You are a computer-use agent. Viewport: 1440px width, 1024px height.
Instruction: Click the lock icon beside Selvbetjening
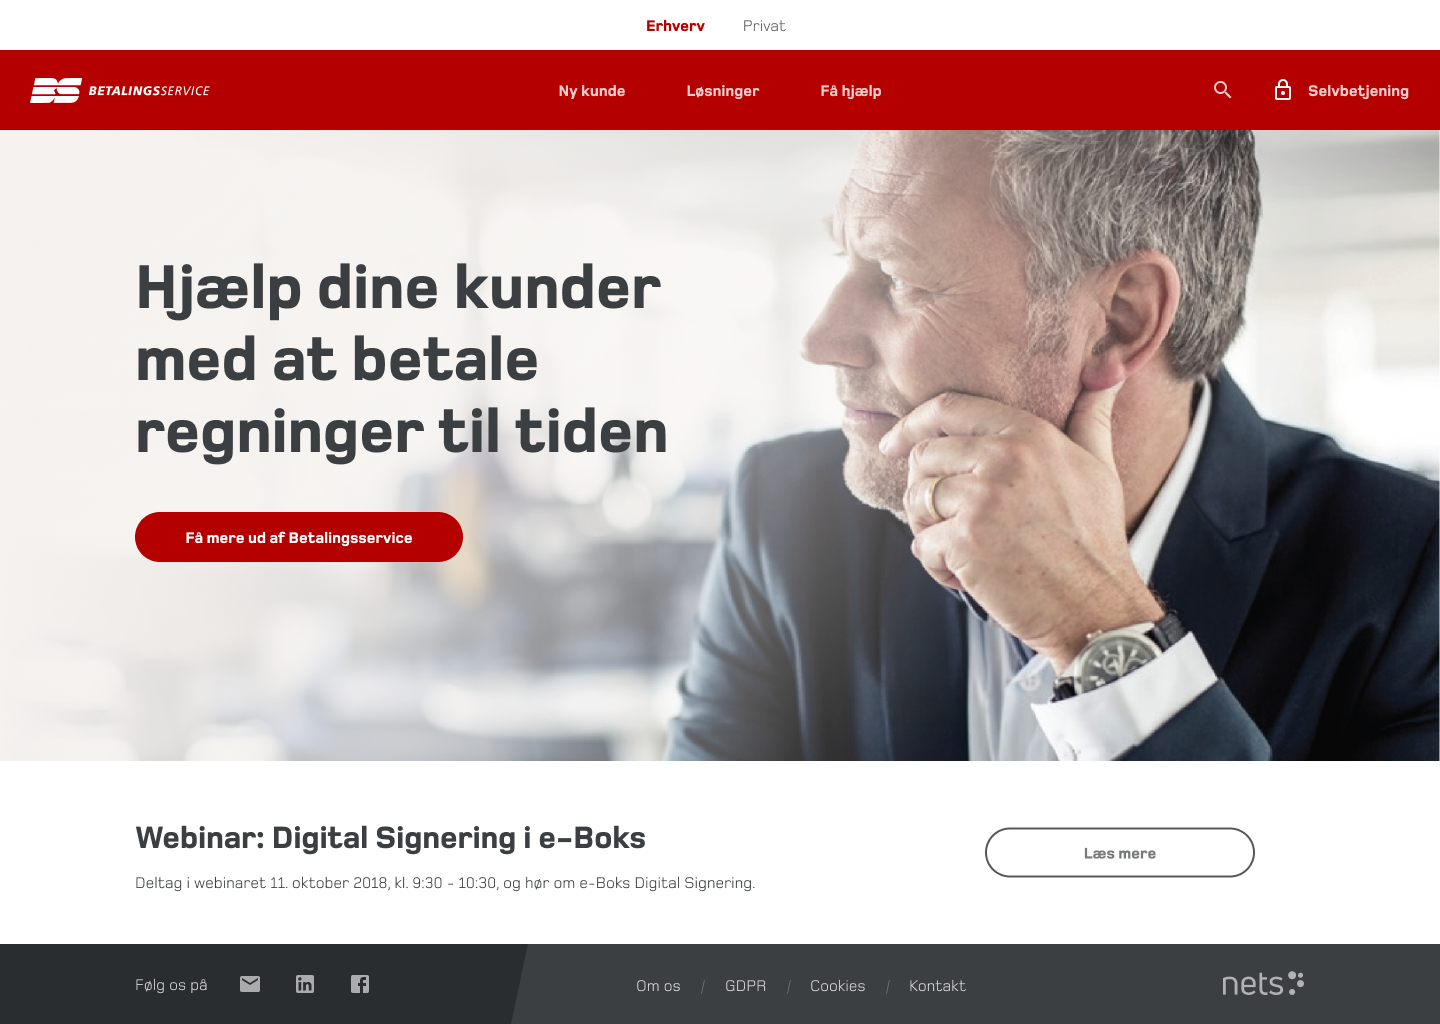tap(1283, 90)
